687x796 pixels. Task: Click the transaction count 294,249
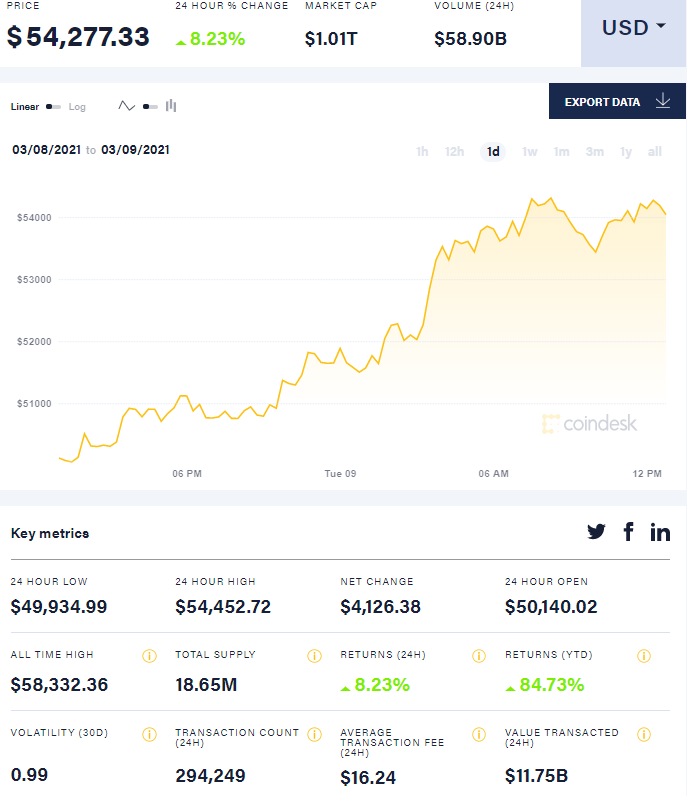[x=210, y=776]
